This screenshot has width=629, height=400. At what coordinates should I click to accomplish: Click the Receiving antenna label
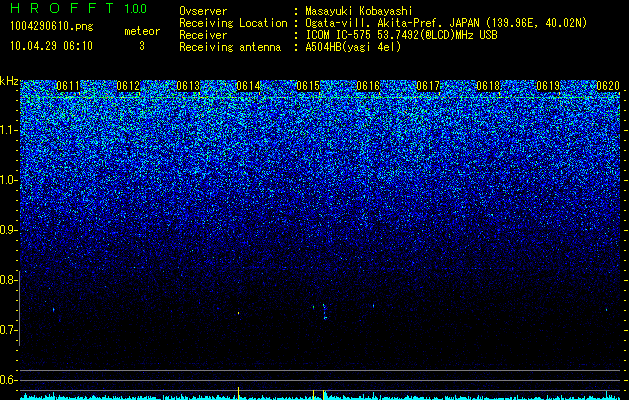point(230,47)
